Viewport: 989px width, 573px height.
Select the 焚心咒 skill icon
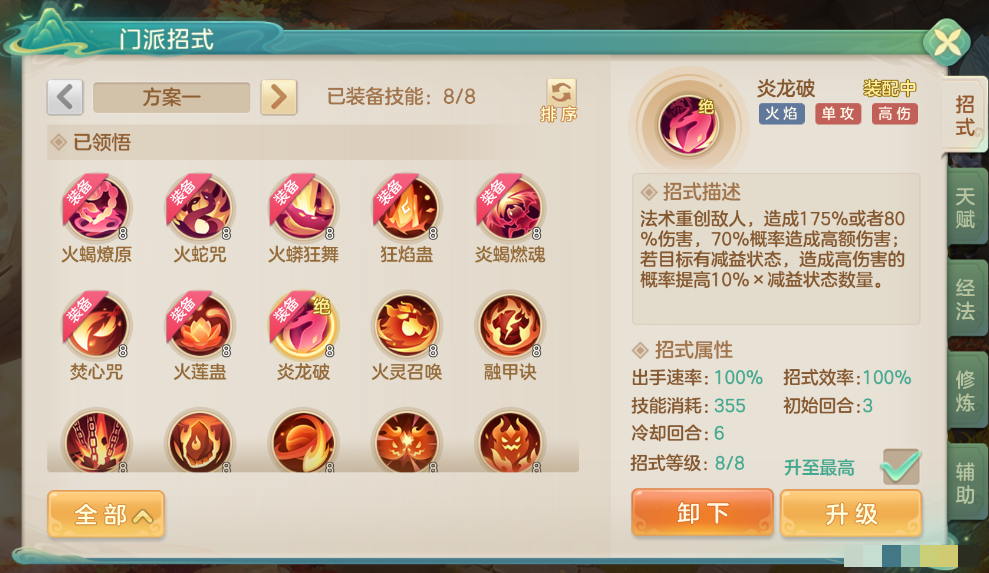point(97,326)
